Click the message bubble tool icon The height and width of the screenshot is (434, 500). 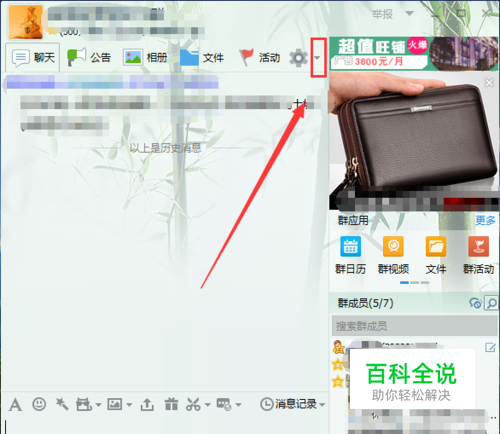(224, 404)
